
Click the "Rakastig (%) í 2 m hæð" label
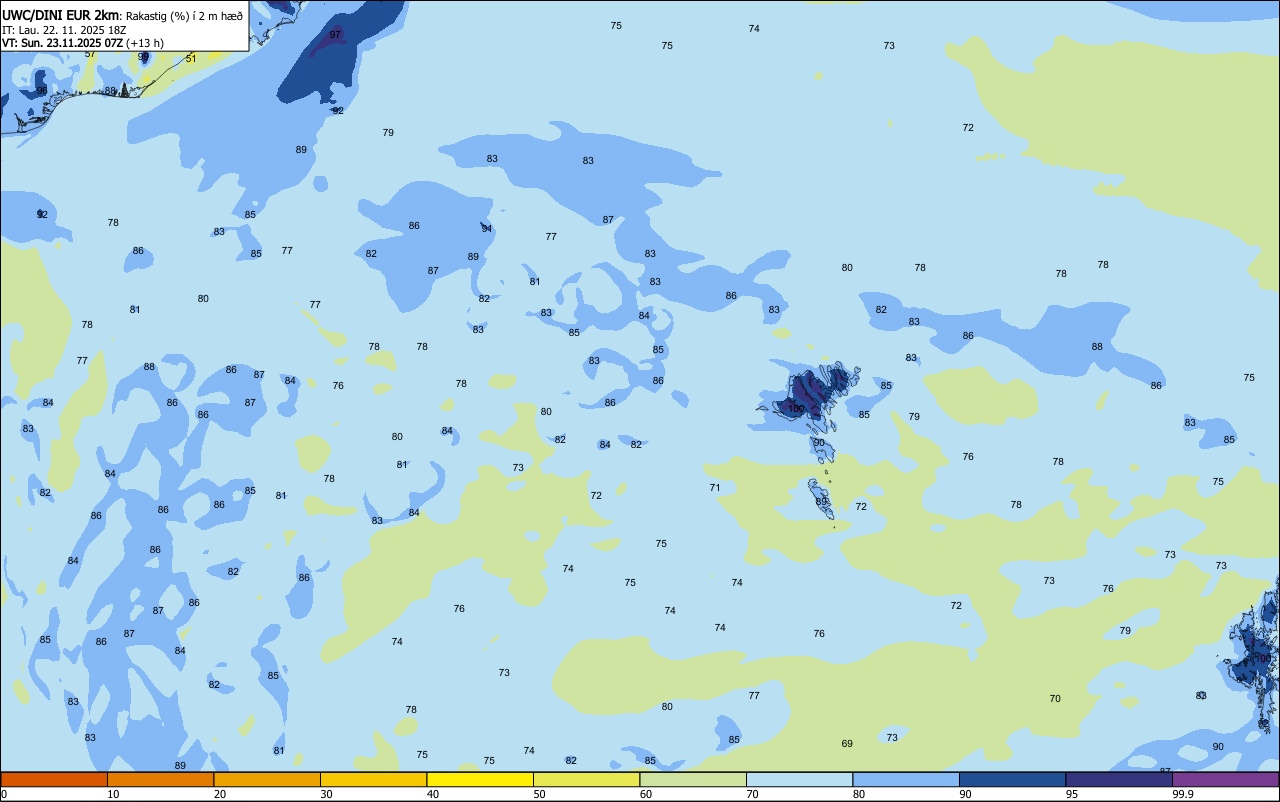point(184,16)
